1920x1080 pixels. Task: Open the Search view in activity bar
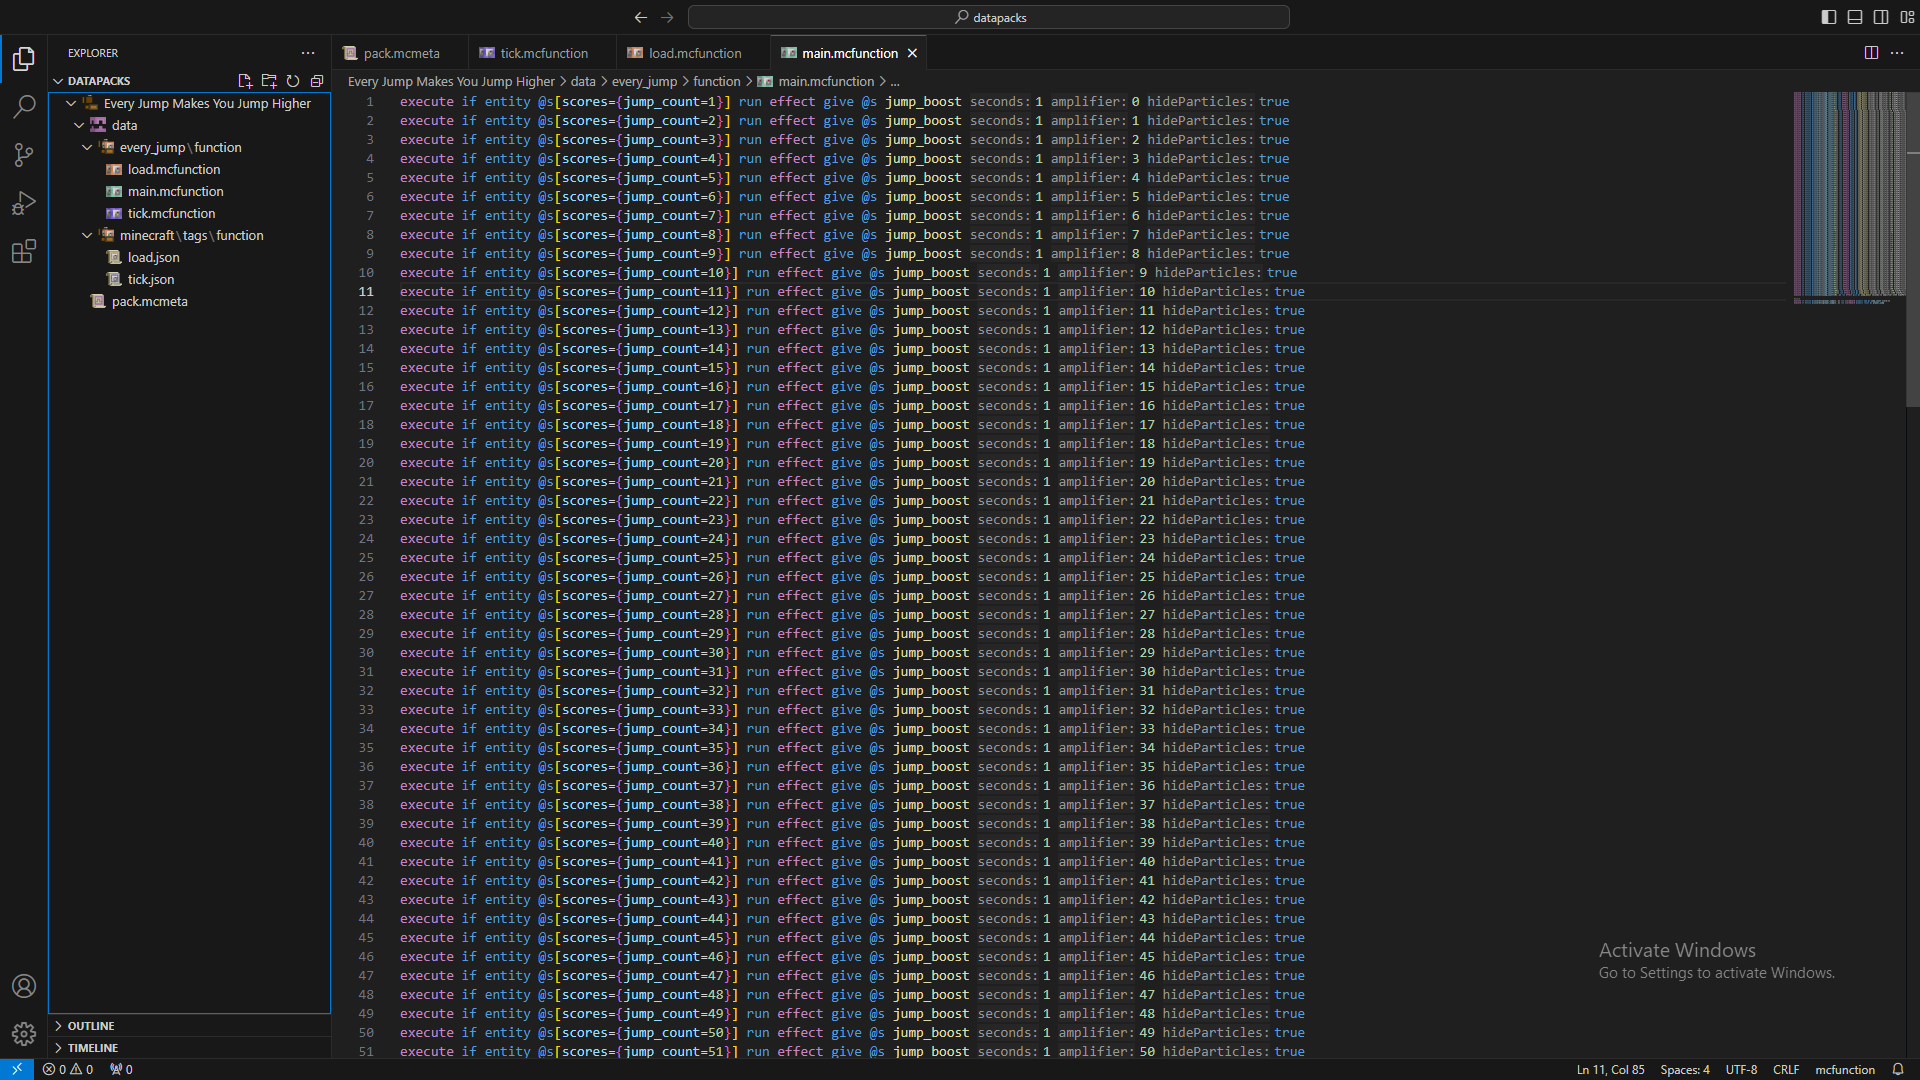pyautogui.click(x=24, y=106)
